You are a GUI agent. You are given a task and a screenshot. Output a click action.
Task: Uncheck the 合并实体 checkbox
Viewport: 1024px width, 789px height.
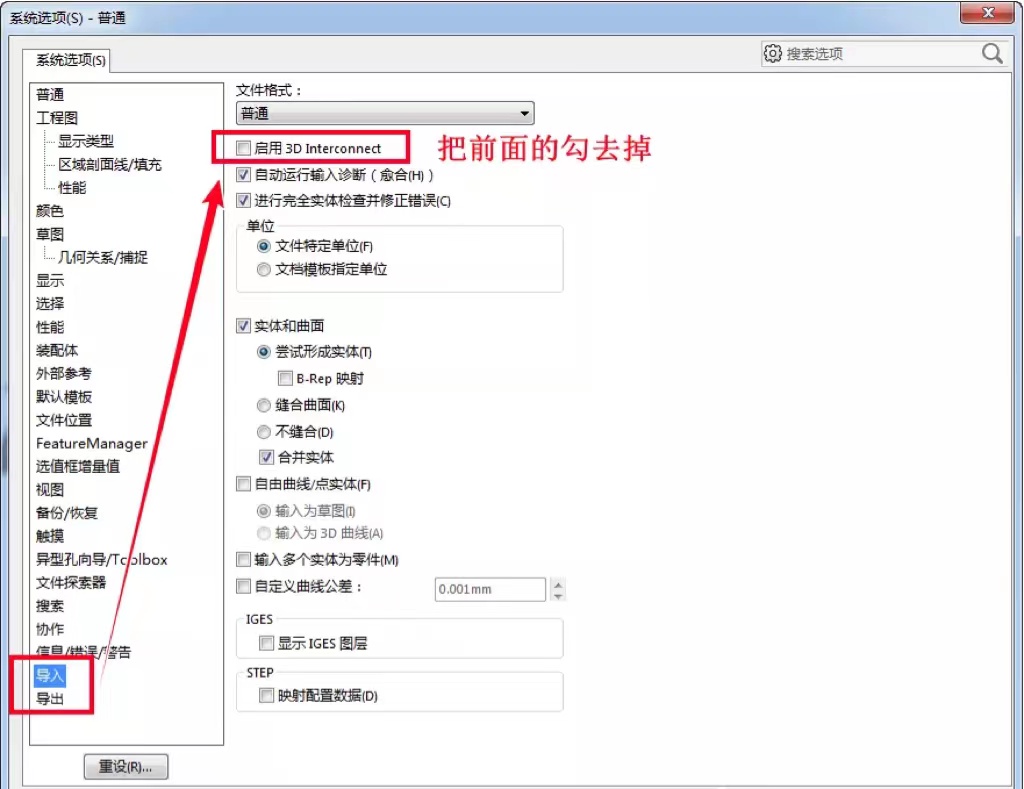[x=266, y=457]
